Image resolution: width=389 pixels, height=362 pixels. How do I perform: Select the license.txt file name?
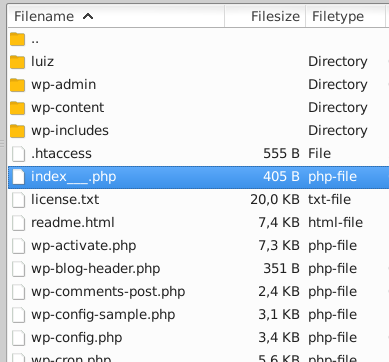pos(65,200)
